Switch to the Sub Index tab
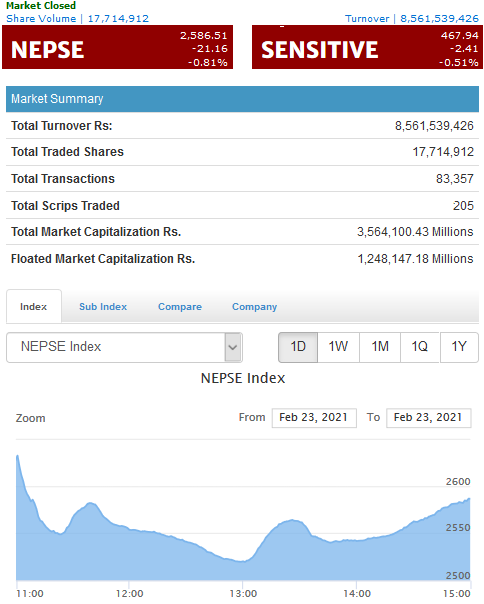The height and width of the screenshot is (604, 484). (x=103, y=307)
